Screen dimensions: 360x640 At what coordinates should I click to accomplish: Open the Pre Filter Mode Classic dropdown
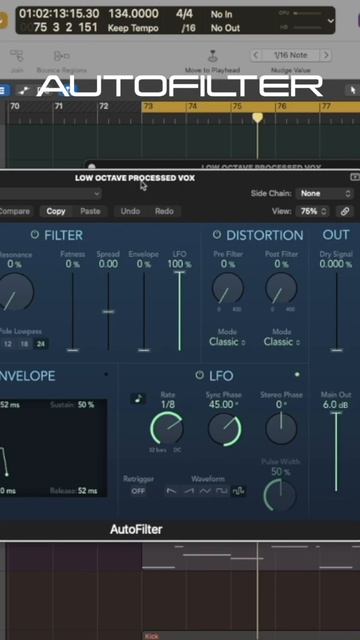(x=227, y=342)
